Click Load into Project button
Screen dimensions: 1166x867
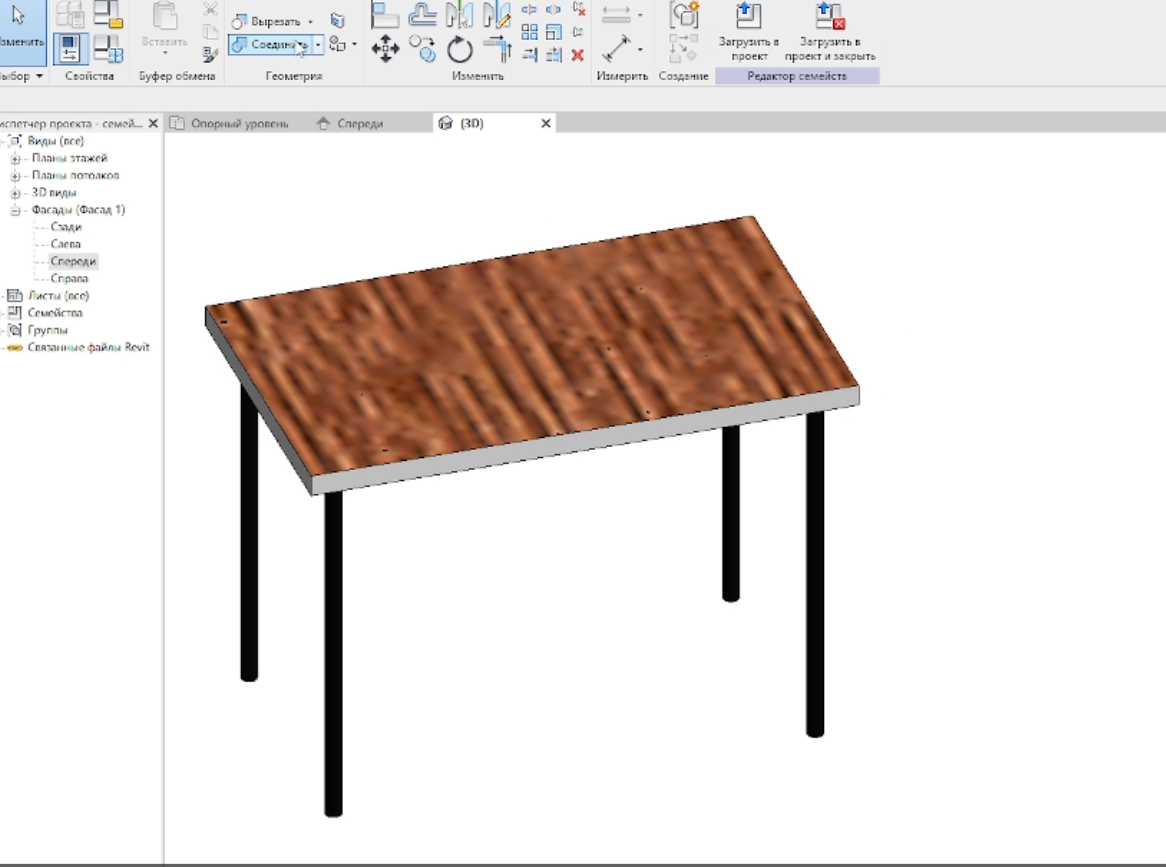(748, 33)
